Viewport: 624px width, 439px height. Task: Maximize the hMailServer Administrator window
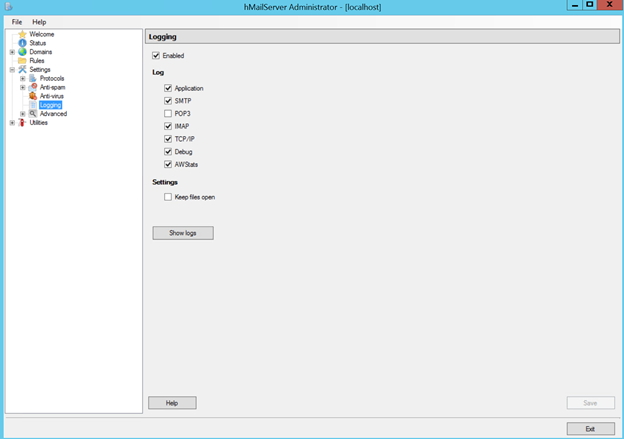(x=590, y=5)
